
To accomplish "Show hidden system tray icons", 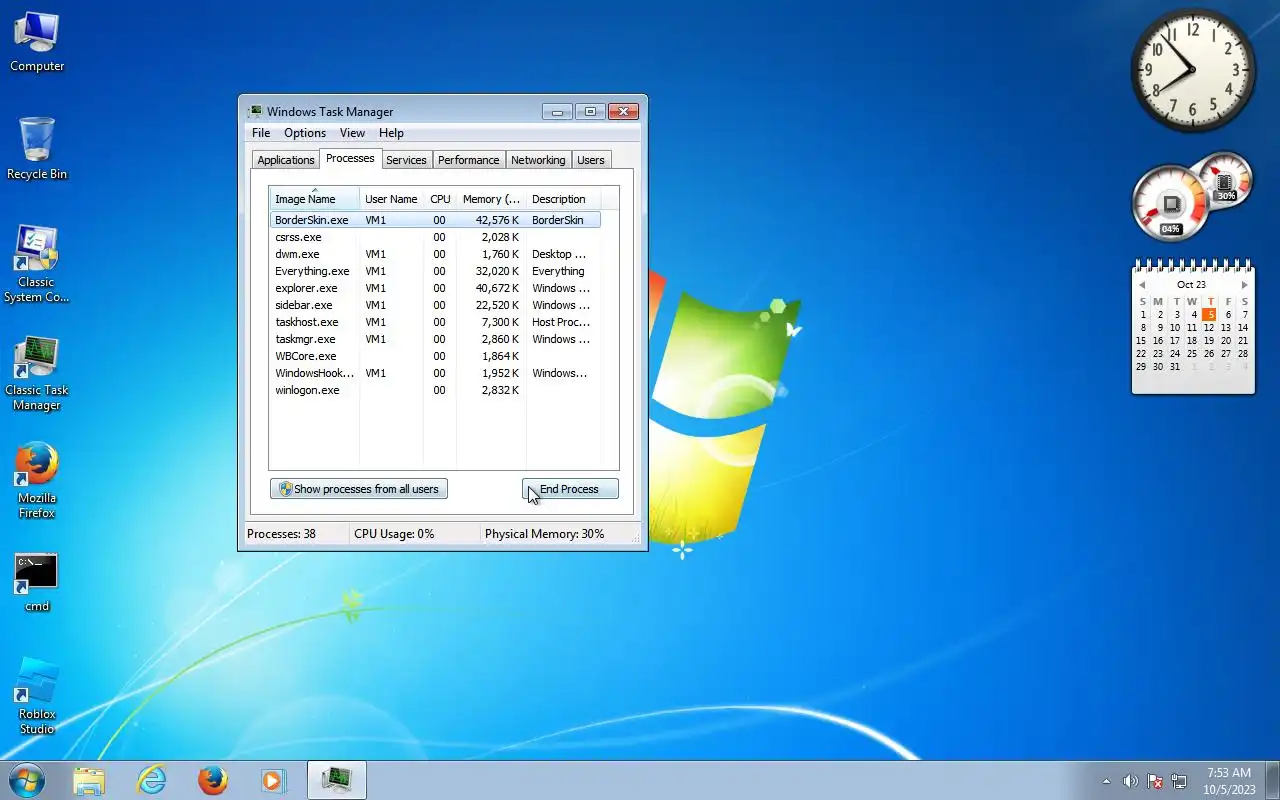I will click(x=1106, y=781).
